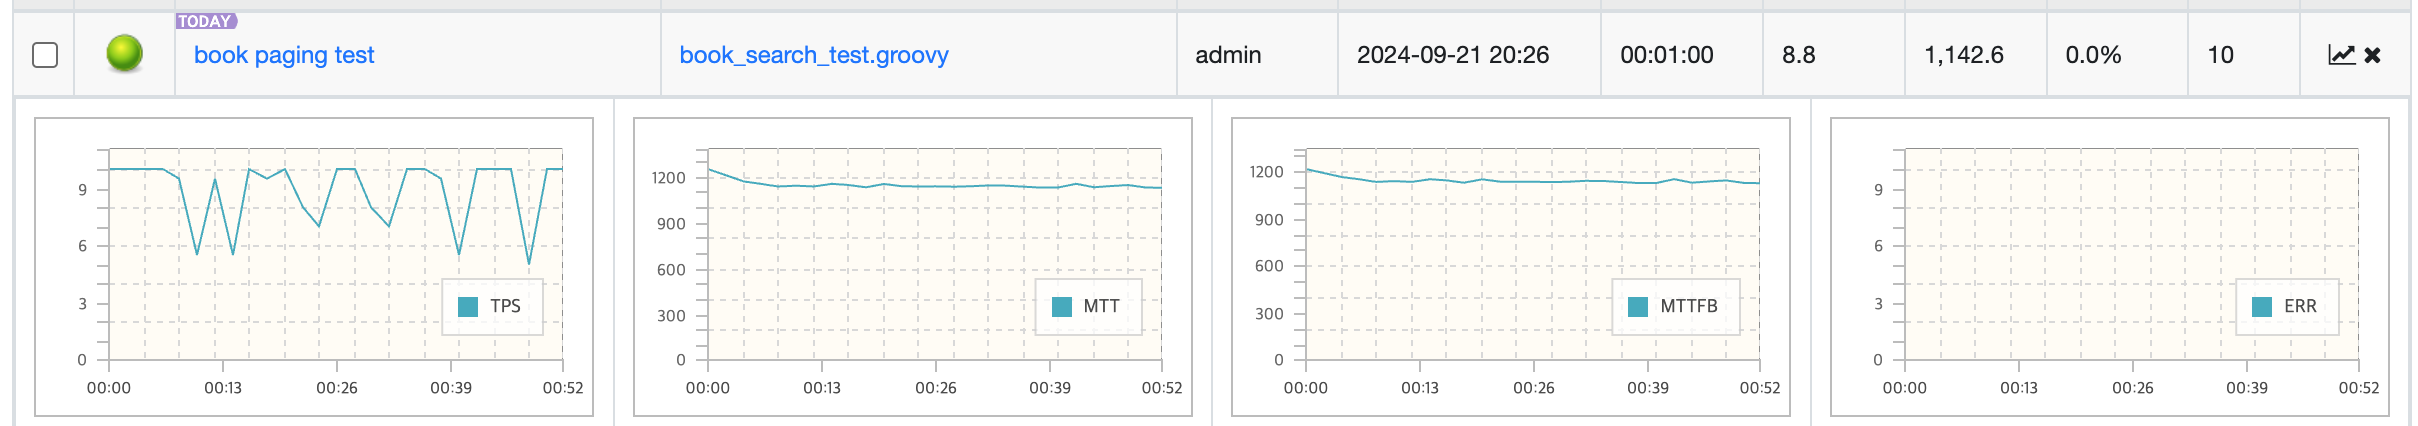Select the MTT line chart thumbnail

pos(913,267)
